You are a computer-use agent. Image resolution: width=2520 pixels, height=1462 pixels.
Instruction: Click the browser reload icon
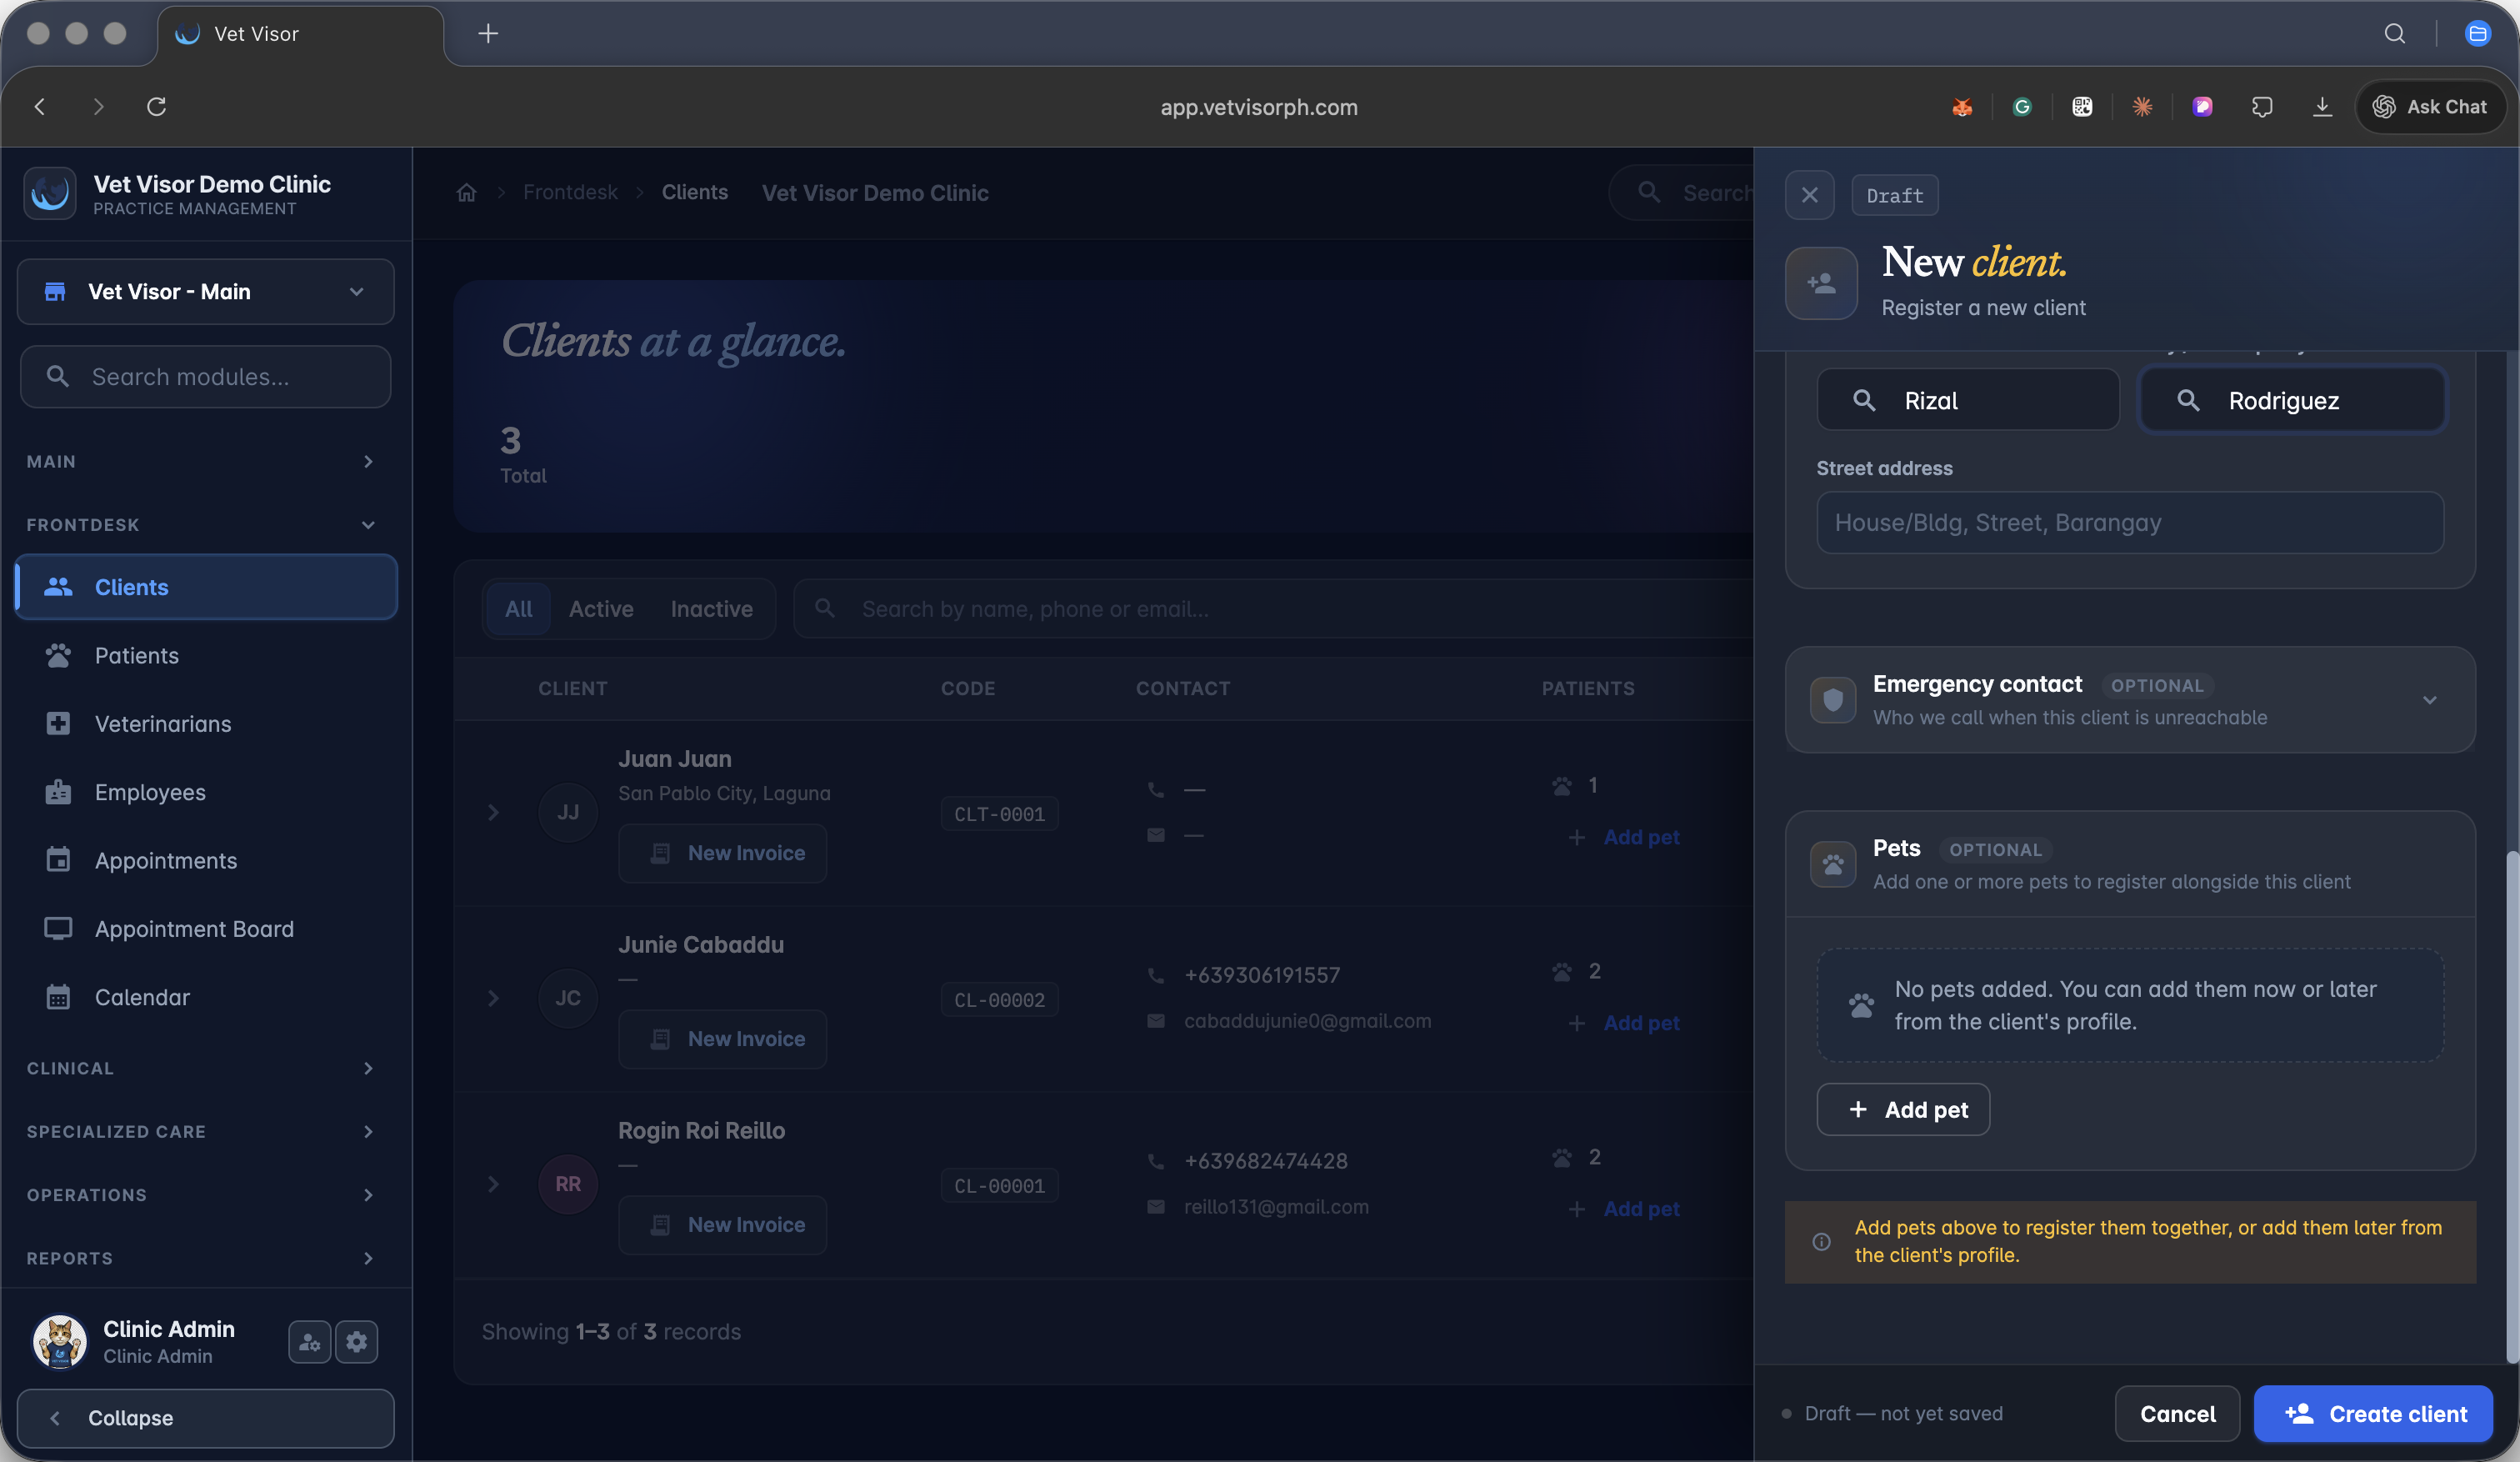point(157,107)
